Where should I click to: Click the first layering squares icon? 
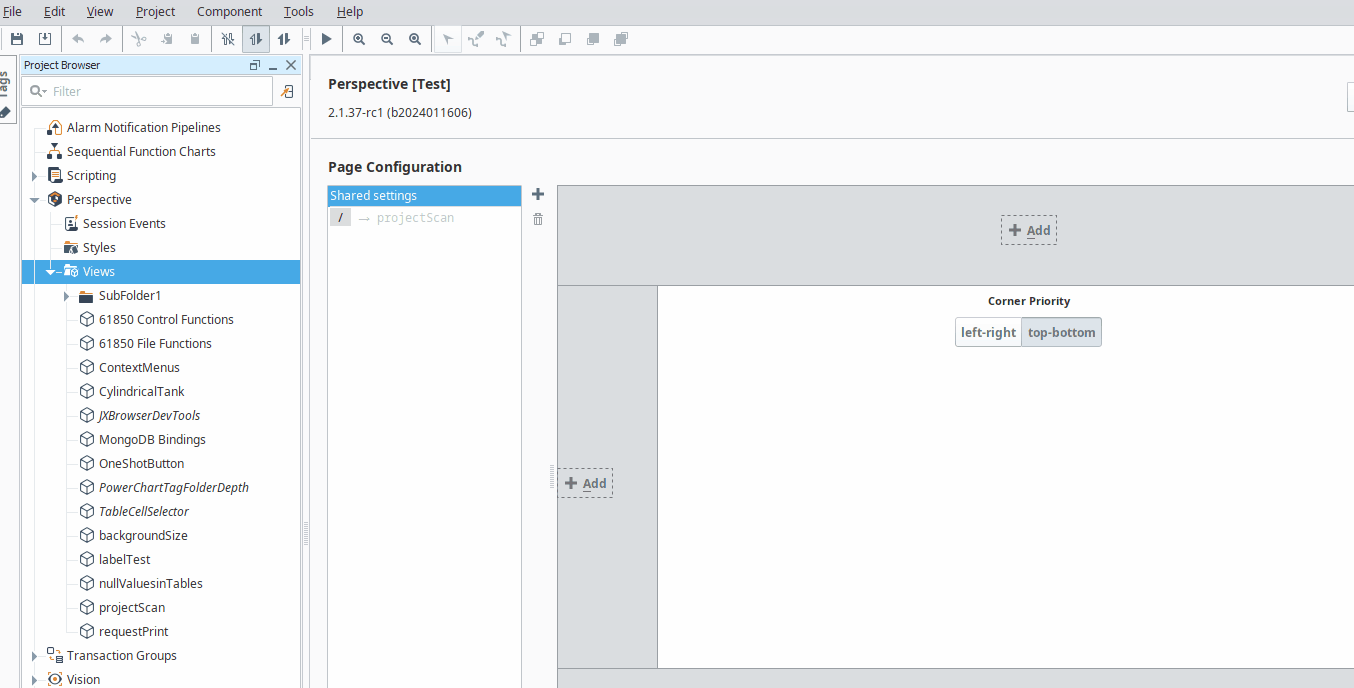coord(537,39)
